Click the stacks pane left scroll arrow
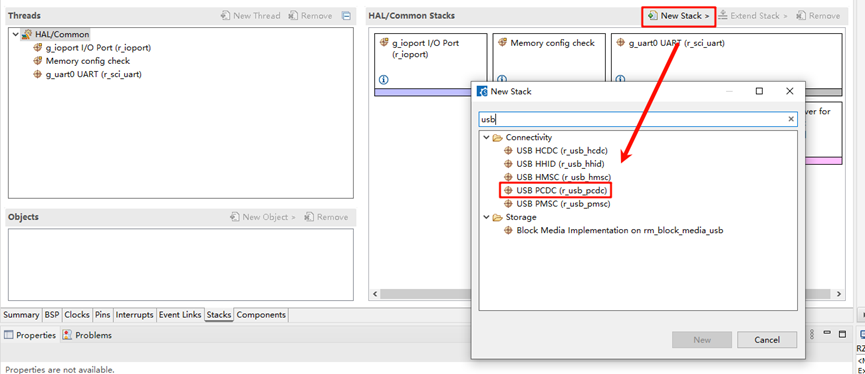 click(374, 295)
